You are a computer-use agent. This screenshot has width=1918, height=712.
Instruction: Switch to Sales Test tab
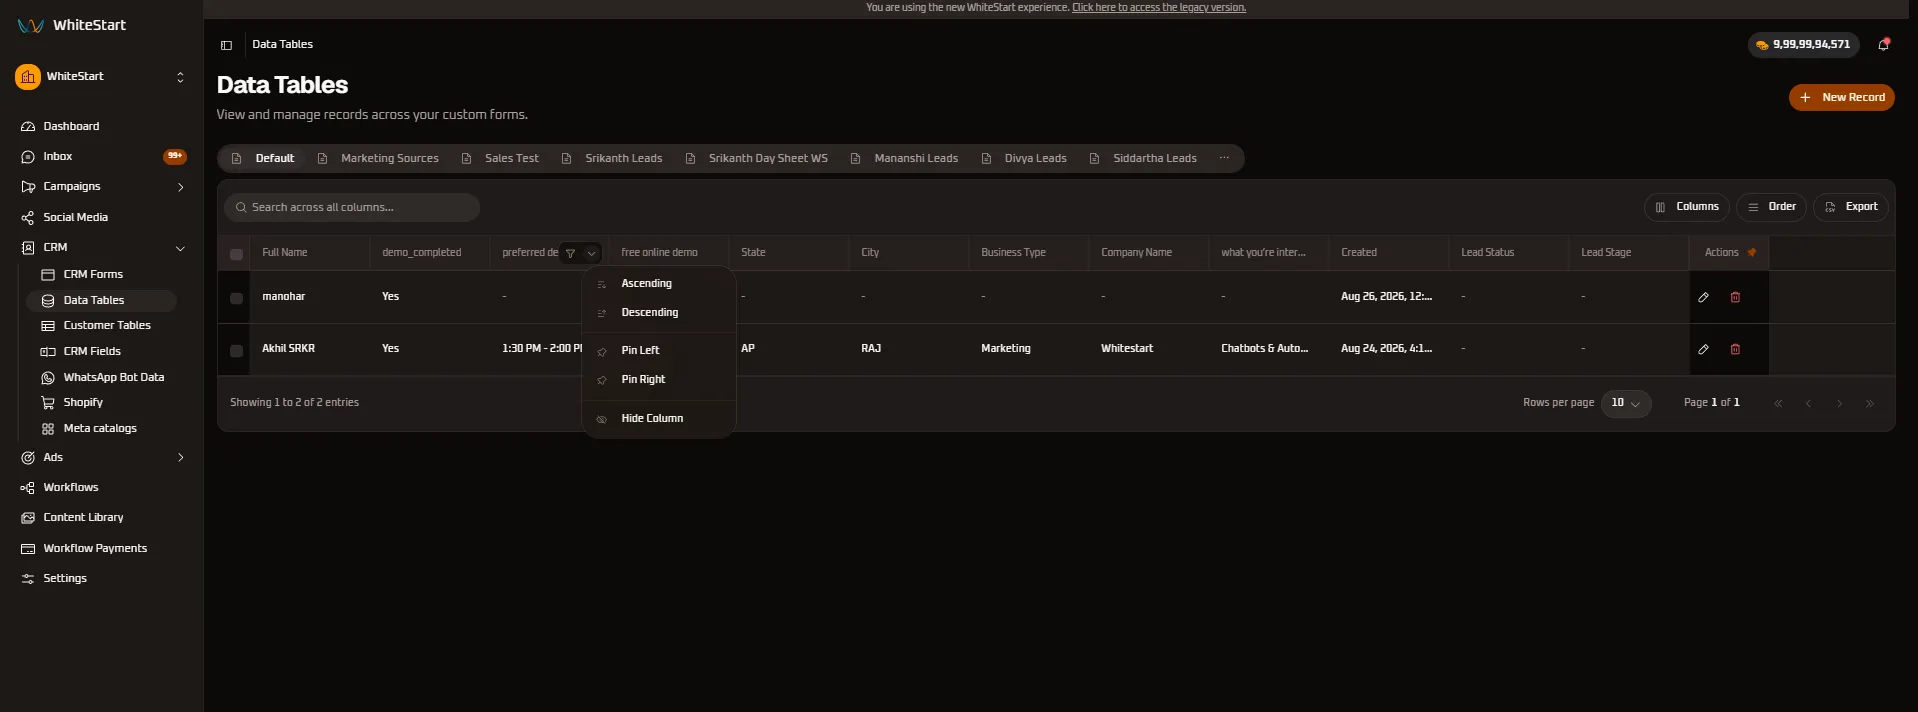500,158
